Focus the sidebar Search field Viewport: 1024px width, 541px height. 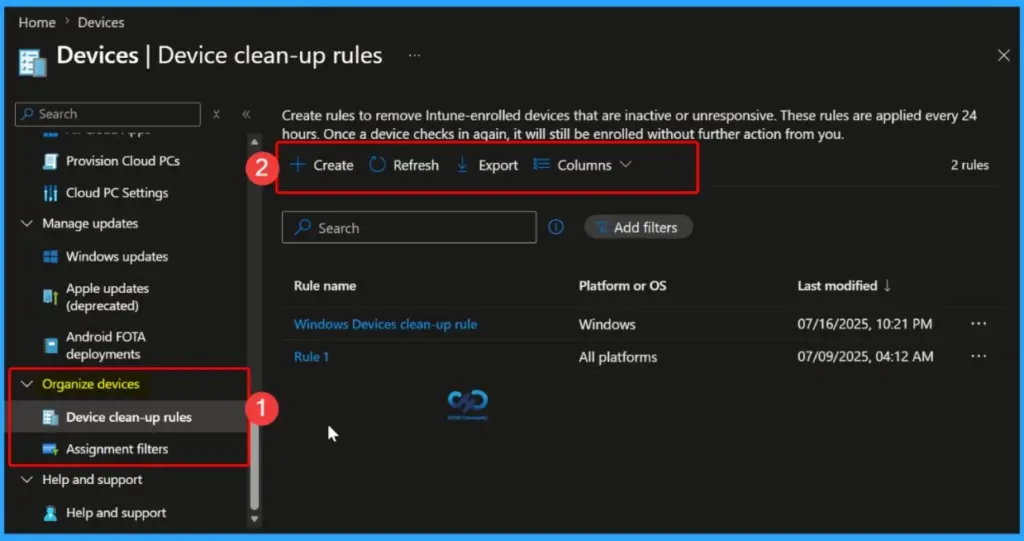(x=108, y=114)
